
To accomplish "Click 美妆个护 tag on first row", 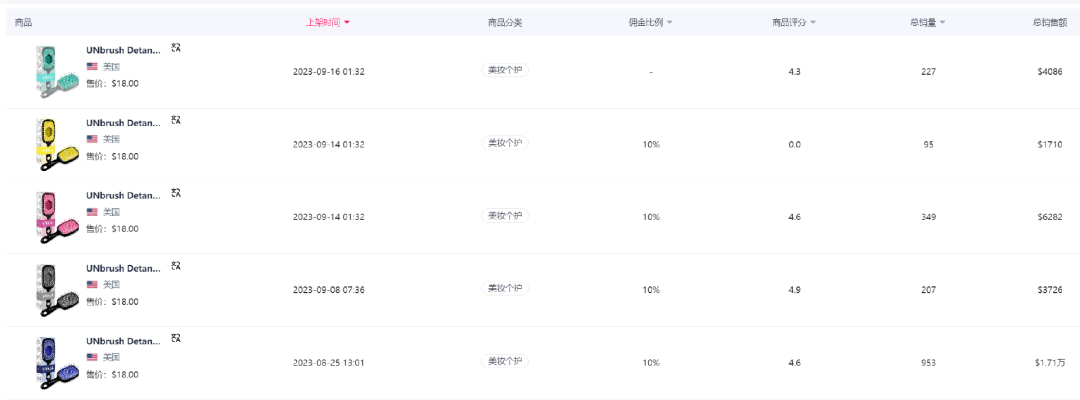I will [505, 70].
